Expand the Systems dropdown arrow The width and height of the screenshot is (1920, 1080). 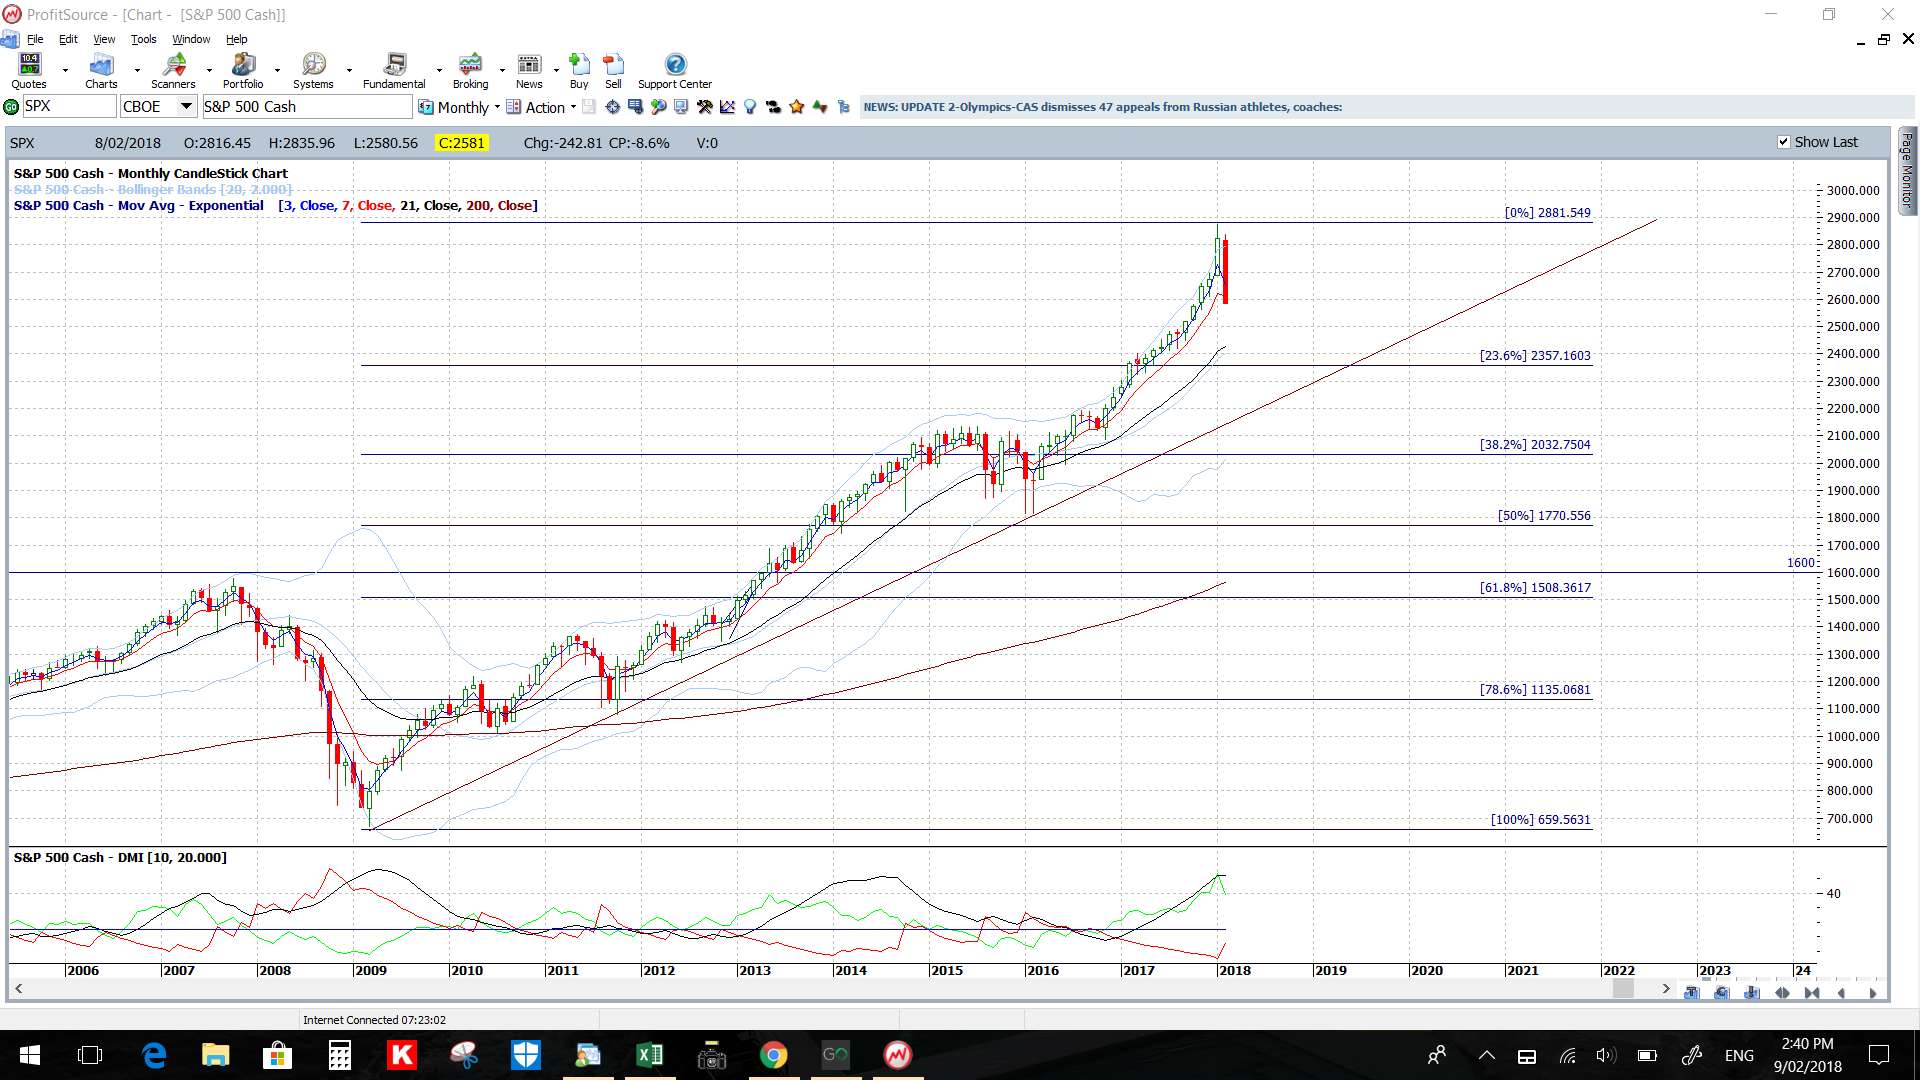point(349,70)
